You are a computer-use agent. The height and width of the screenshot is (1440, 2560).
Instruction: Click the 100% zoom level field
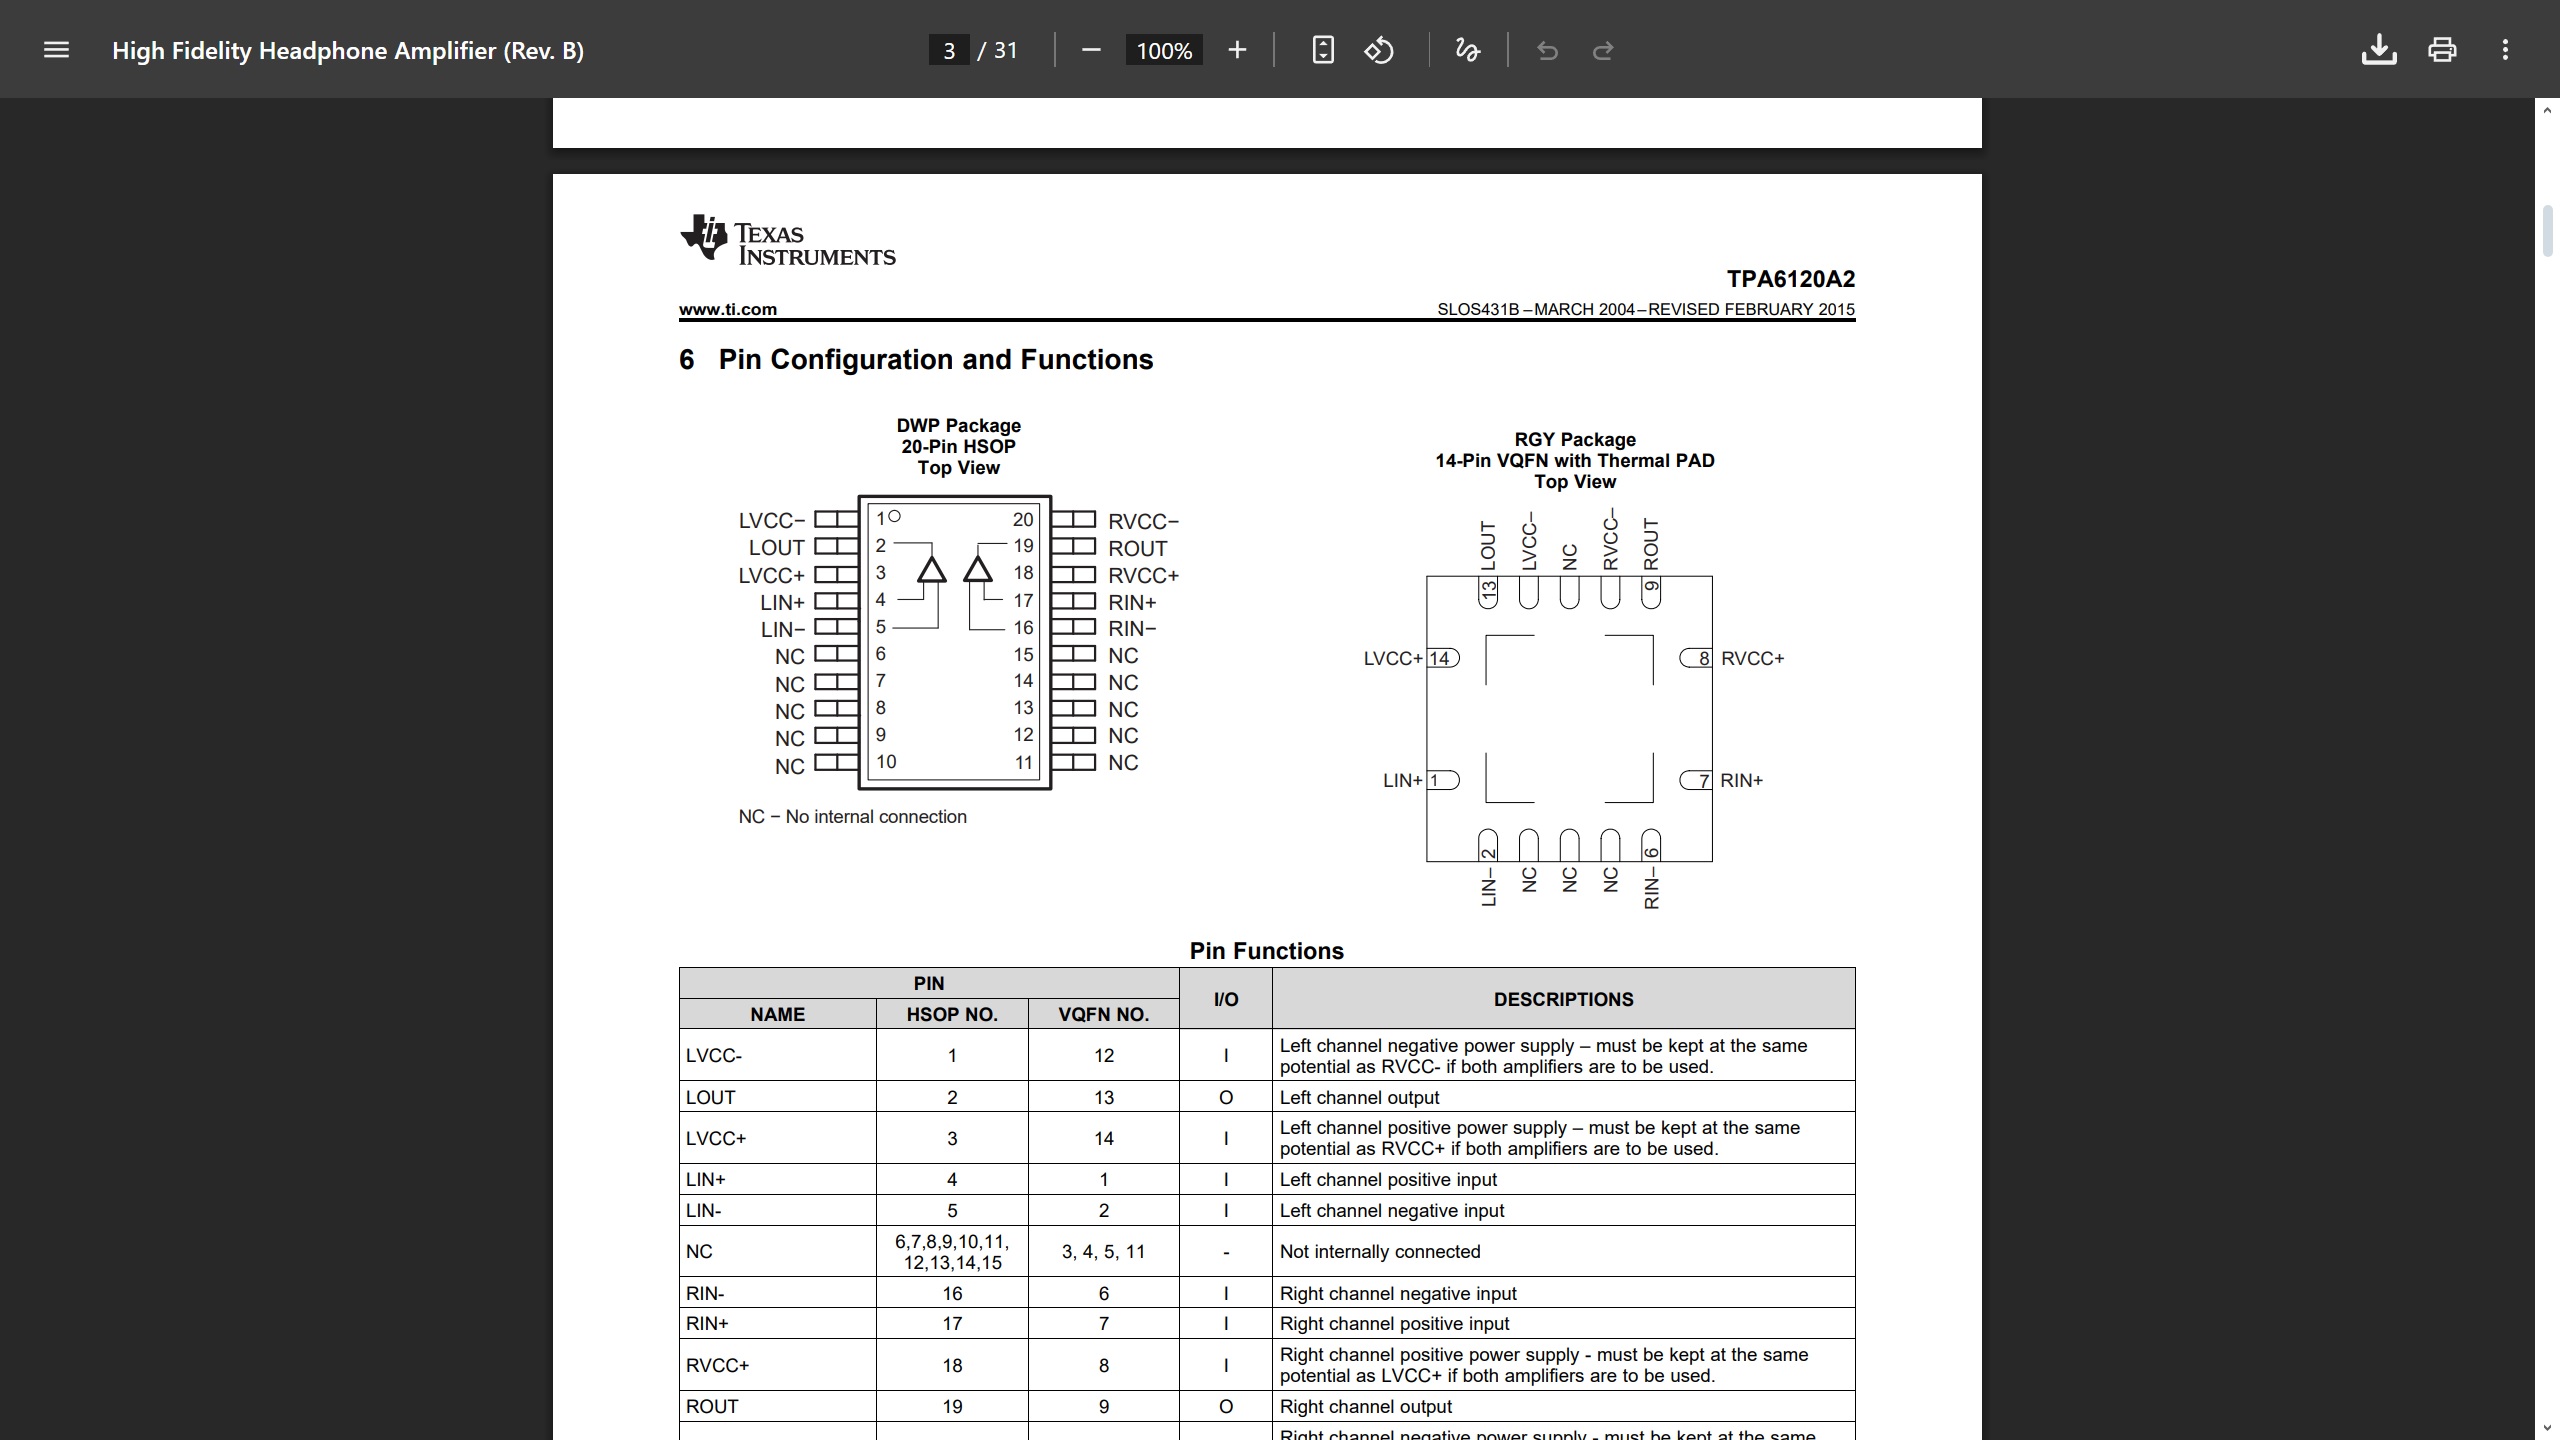[x=1164, y=50]
